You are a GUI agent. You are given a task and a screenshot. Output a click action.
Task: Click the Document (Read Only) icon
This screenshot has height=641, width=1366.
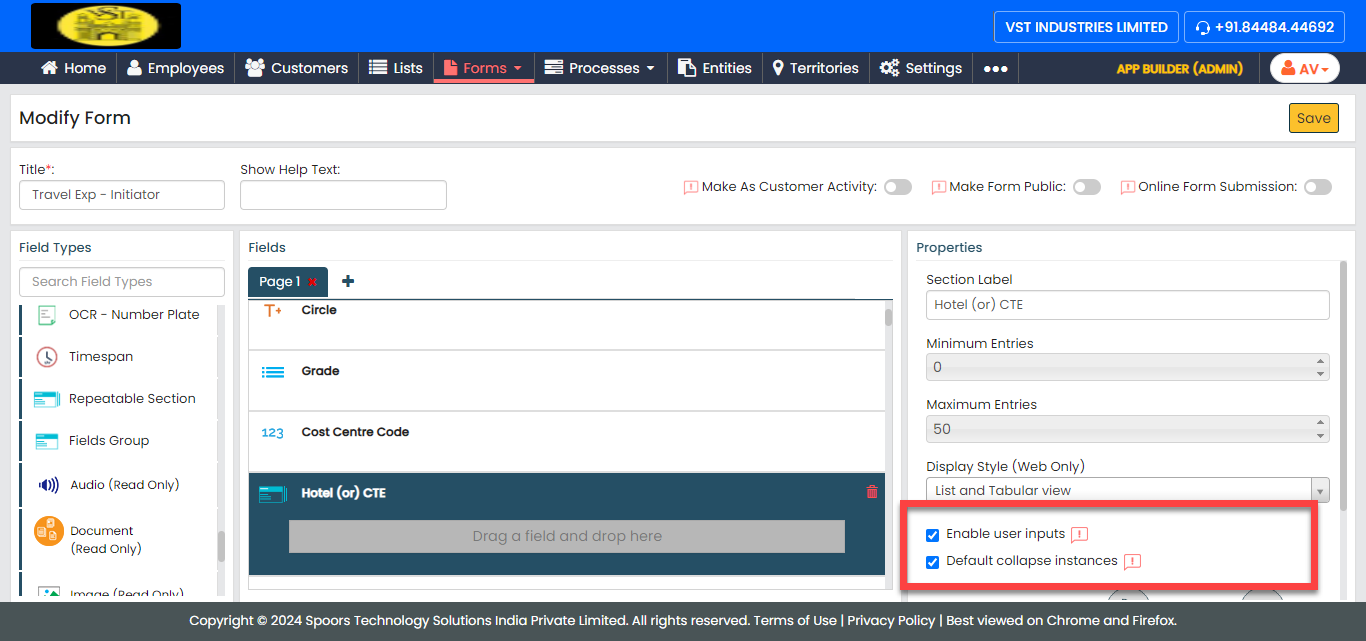(x=48, y=531)
